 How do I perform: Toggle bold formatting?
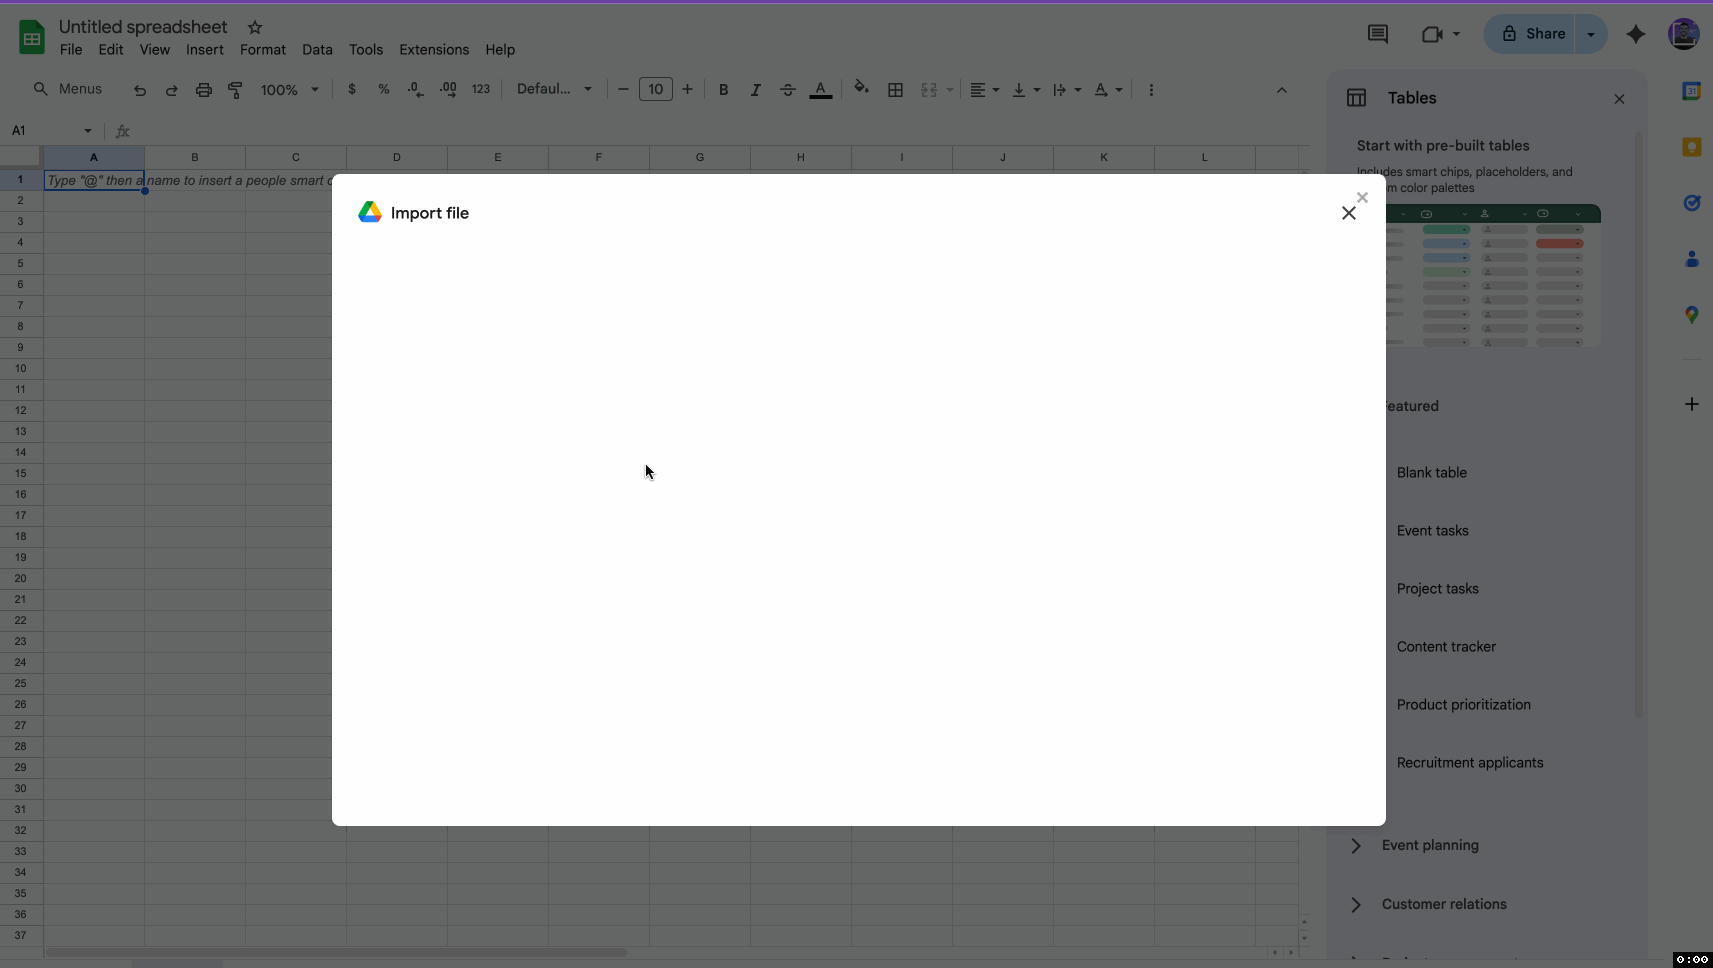[x=722, y=89]
